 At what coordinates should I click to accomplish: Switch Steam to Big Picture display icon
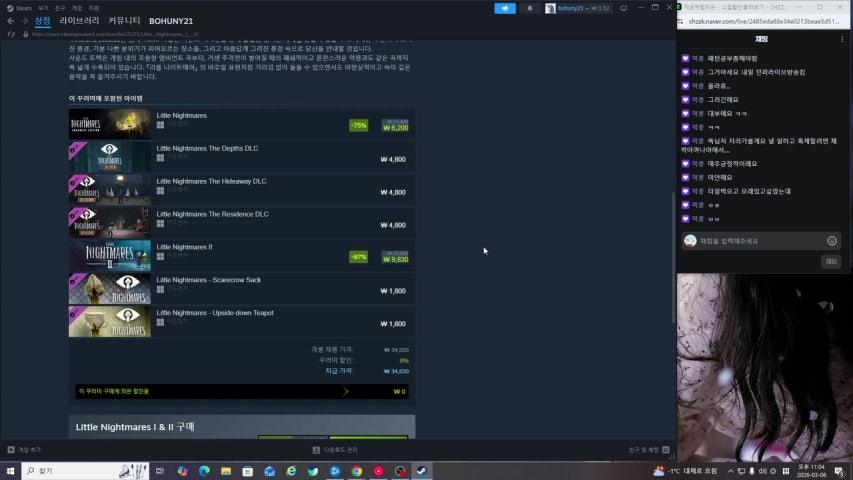pyautogui.click(x=623, y=8)
